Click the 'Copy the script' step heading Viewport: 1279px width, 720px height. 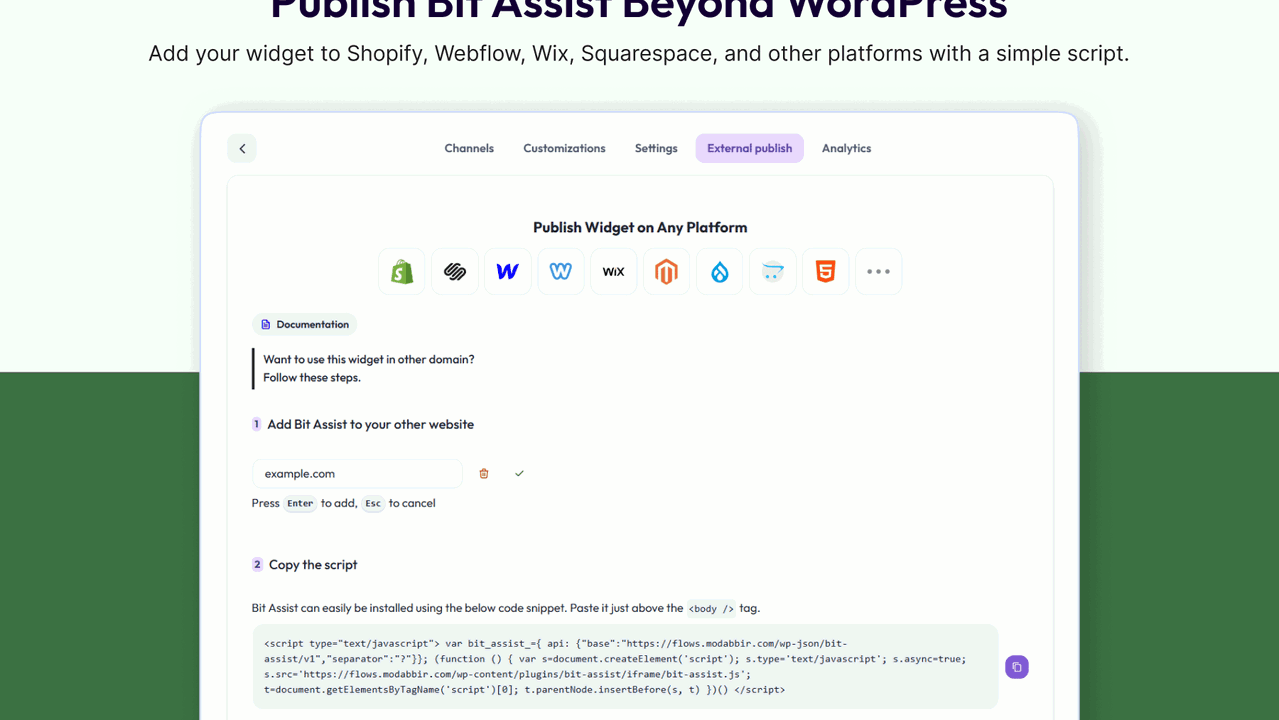point(313,565)
